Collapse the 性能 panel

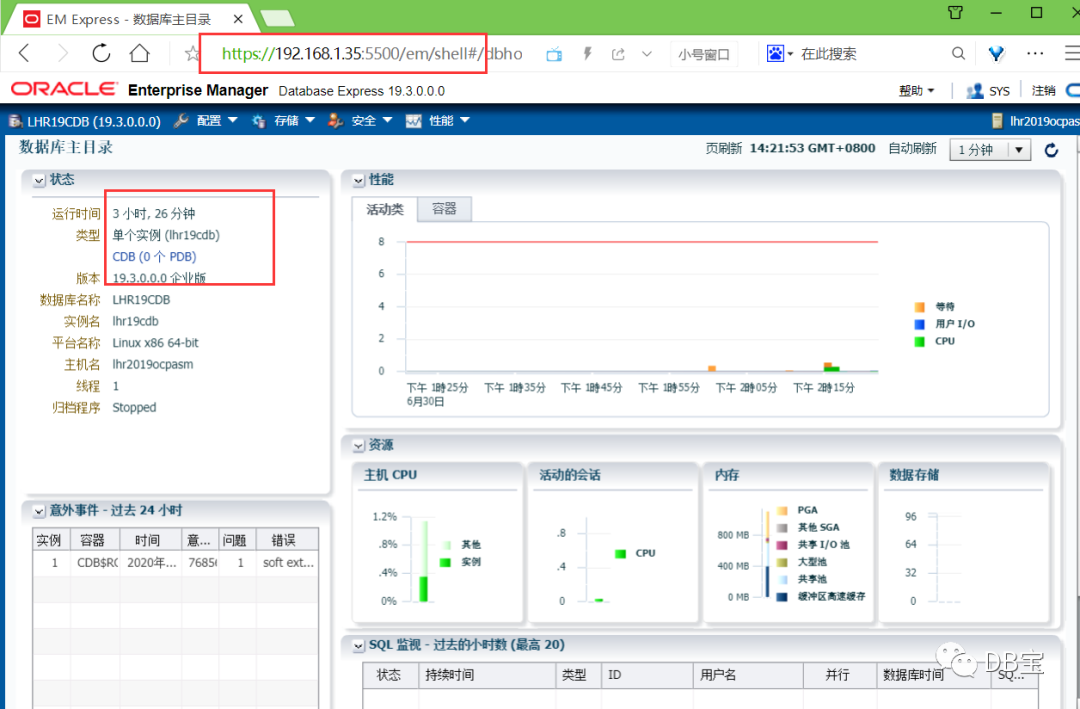tap(358, 181)
